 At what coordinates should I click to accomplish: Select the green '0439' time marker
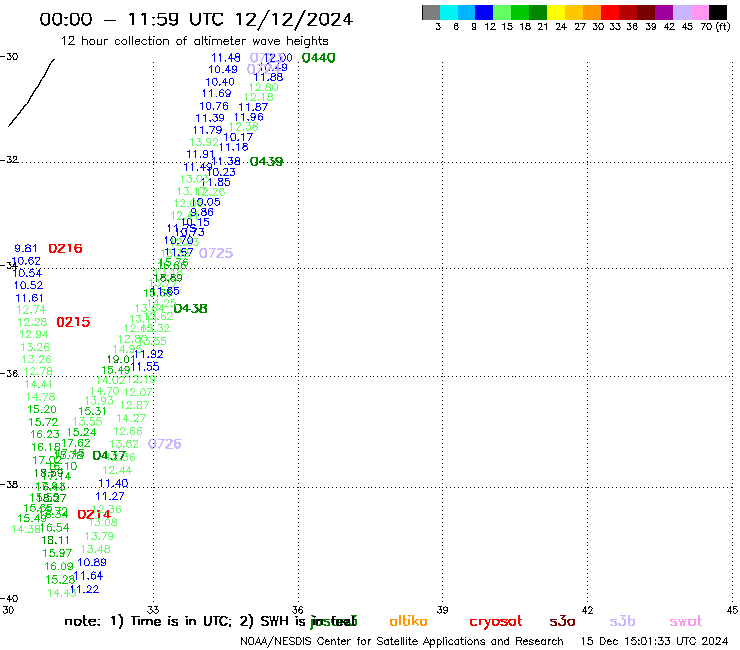[266, 161]
